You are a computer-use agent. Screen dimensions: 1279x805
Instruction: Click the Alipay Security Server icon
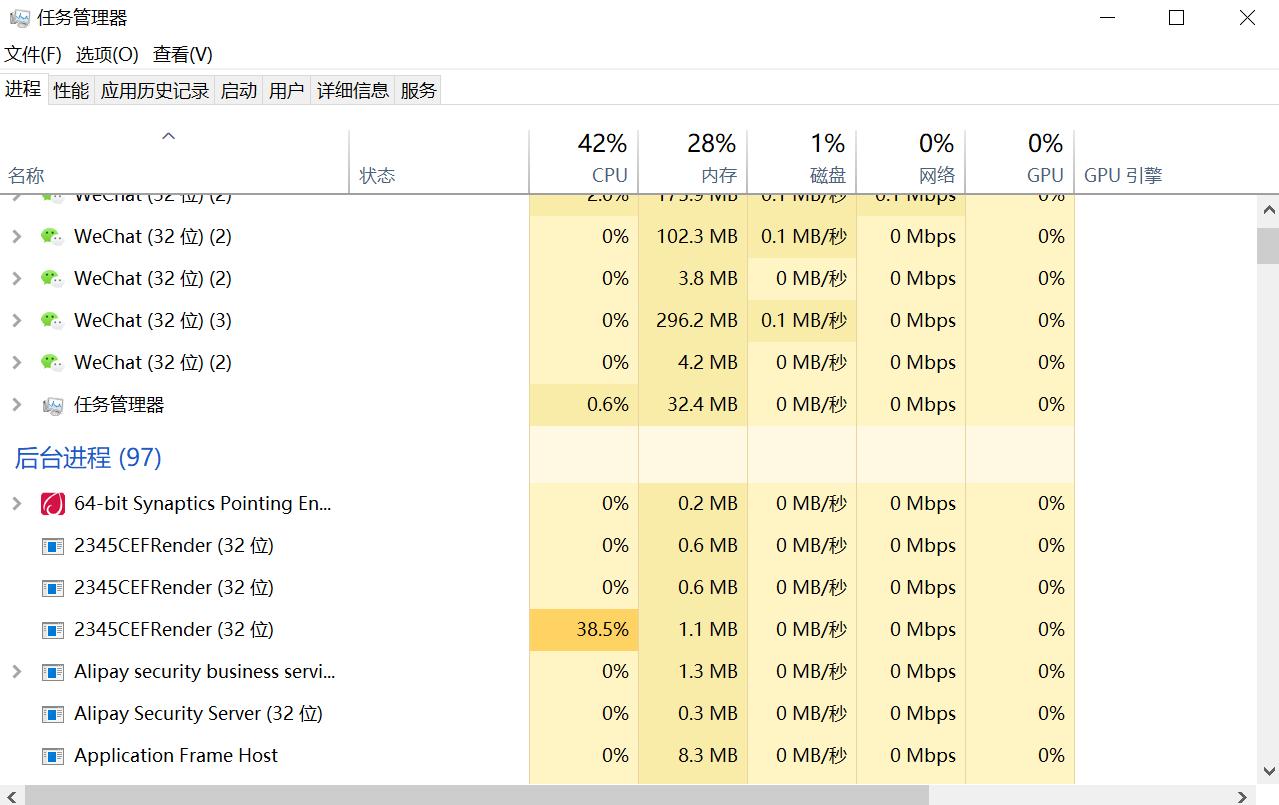coord(53,714)
